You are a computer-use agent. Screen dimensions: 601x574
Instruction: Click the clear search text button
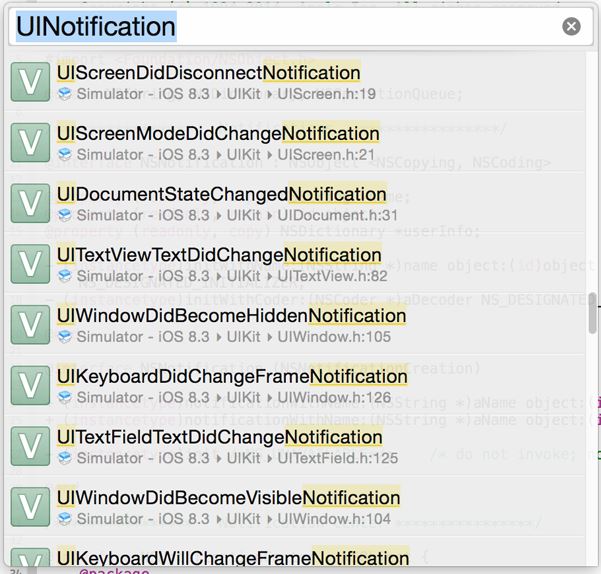pos(571,27)
